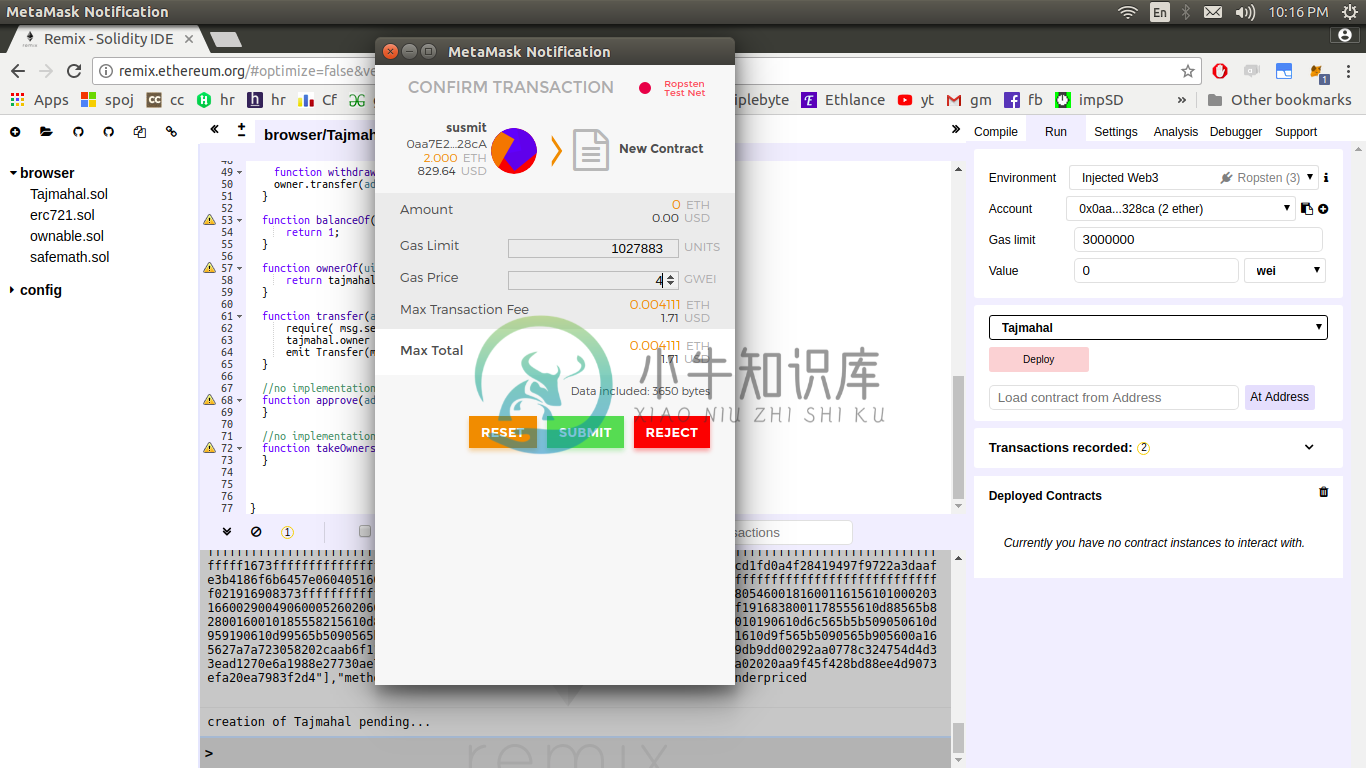
Task: Open the Settings tab
Action: click(1116, 132)
